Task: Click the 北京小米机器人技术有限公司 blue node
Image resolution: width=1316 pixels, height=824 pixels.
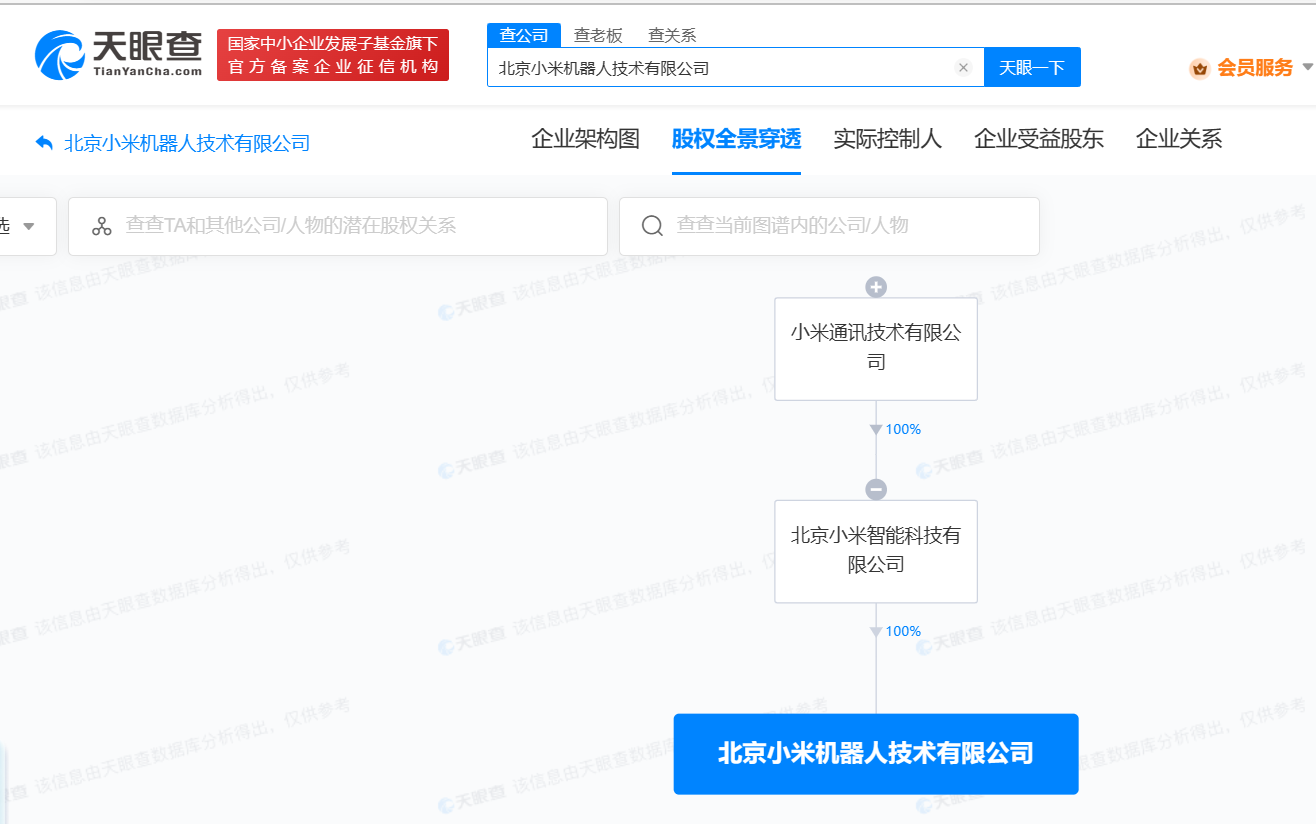Action: pyautogui.click(x=876, y=754)
